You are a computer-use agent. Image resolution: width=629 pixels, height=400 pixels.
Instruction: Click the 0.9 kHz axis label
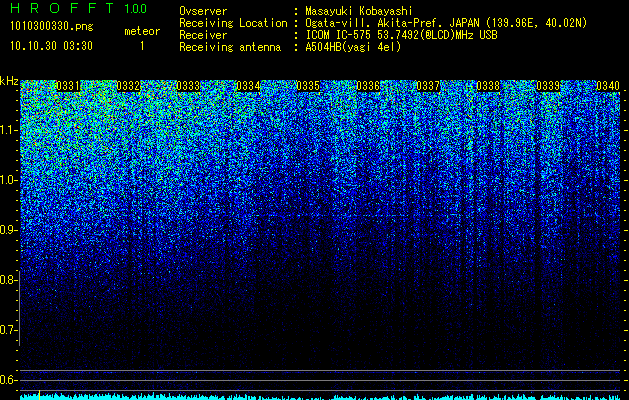7,230
